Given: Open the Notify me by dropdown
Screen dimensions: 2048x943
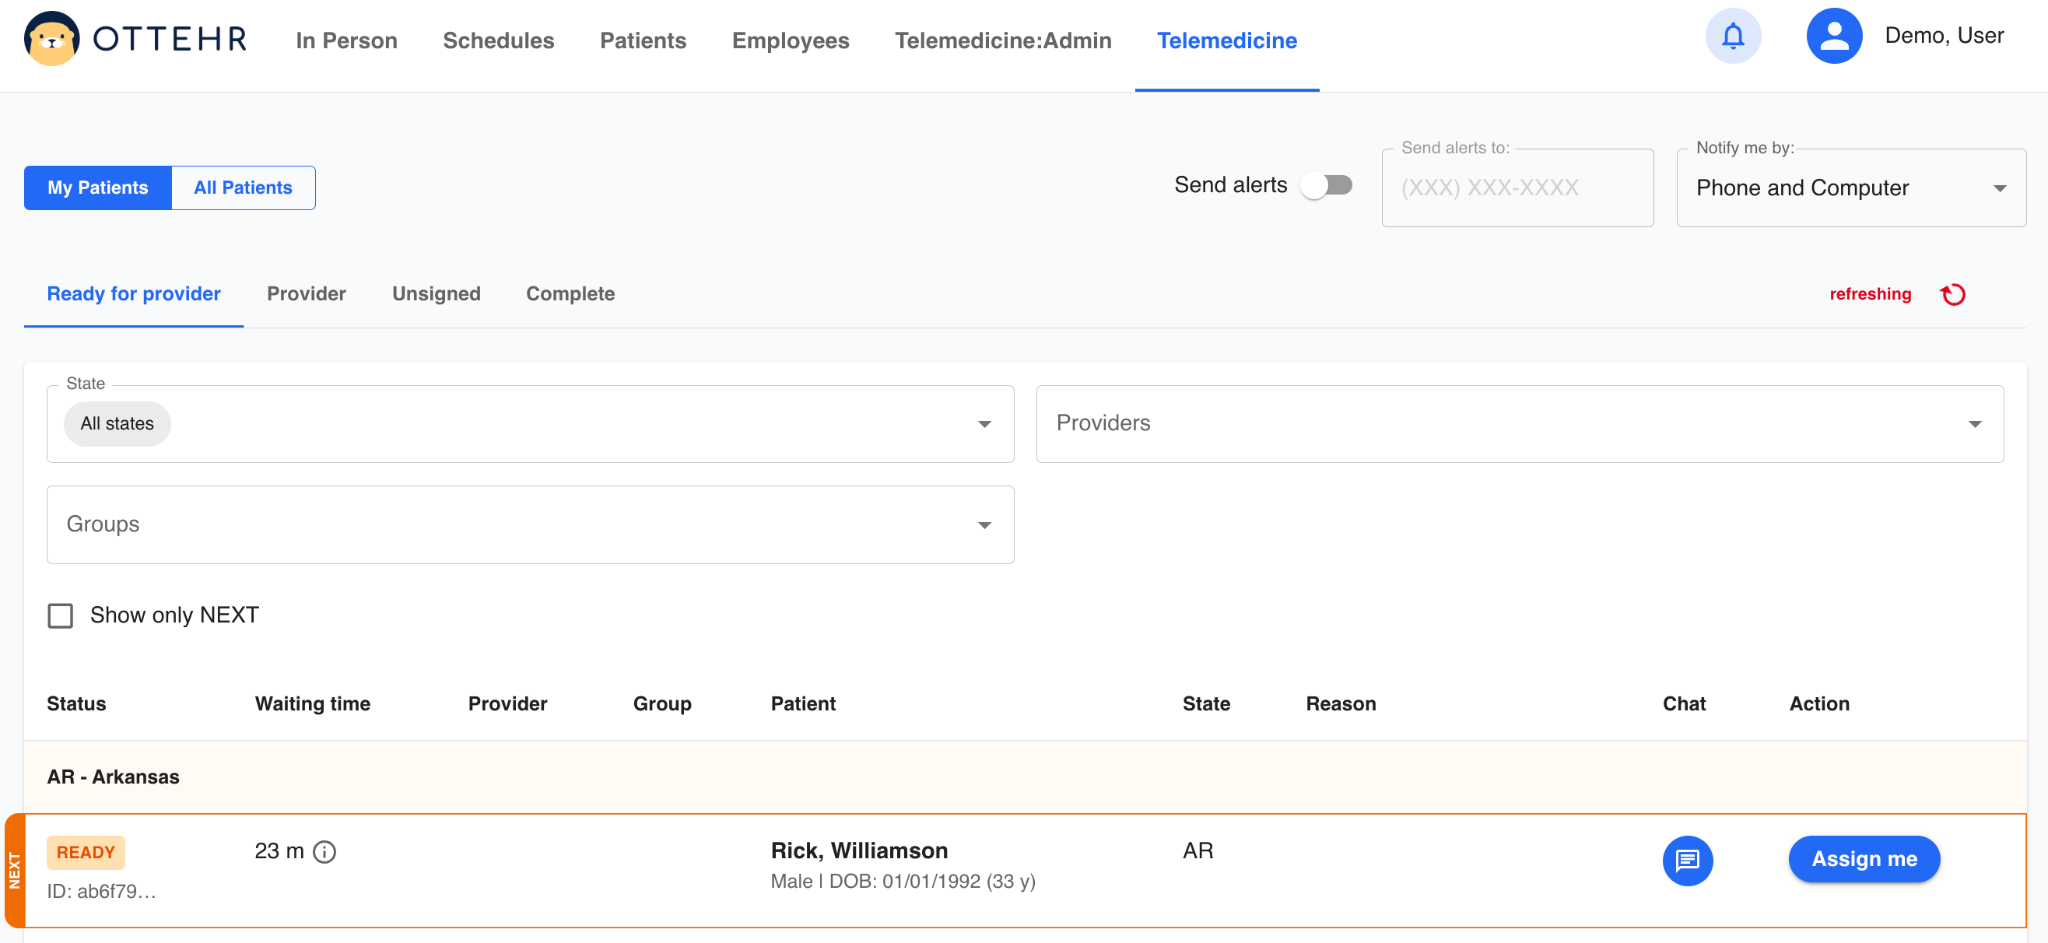Looking at the screenshot, I should tap(1999, 188).
